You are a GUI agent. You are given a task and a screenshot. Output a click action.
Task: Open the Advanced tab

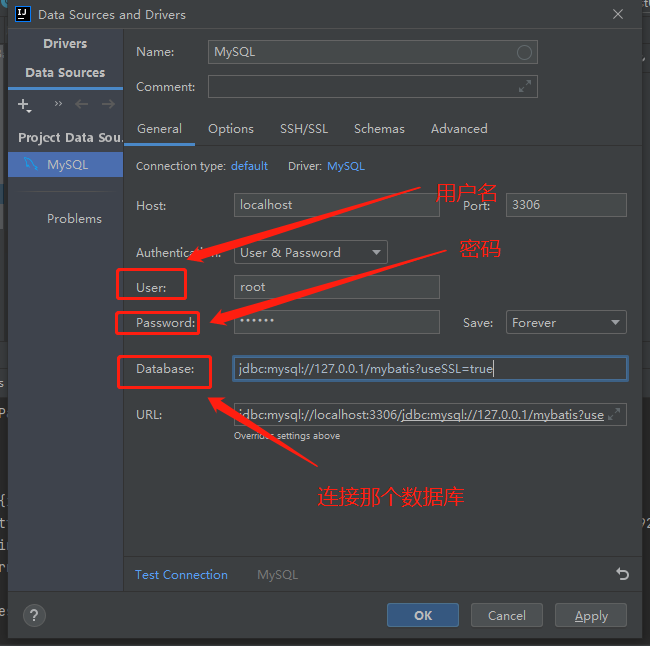pos(459,129)
